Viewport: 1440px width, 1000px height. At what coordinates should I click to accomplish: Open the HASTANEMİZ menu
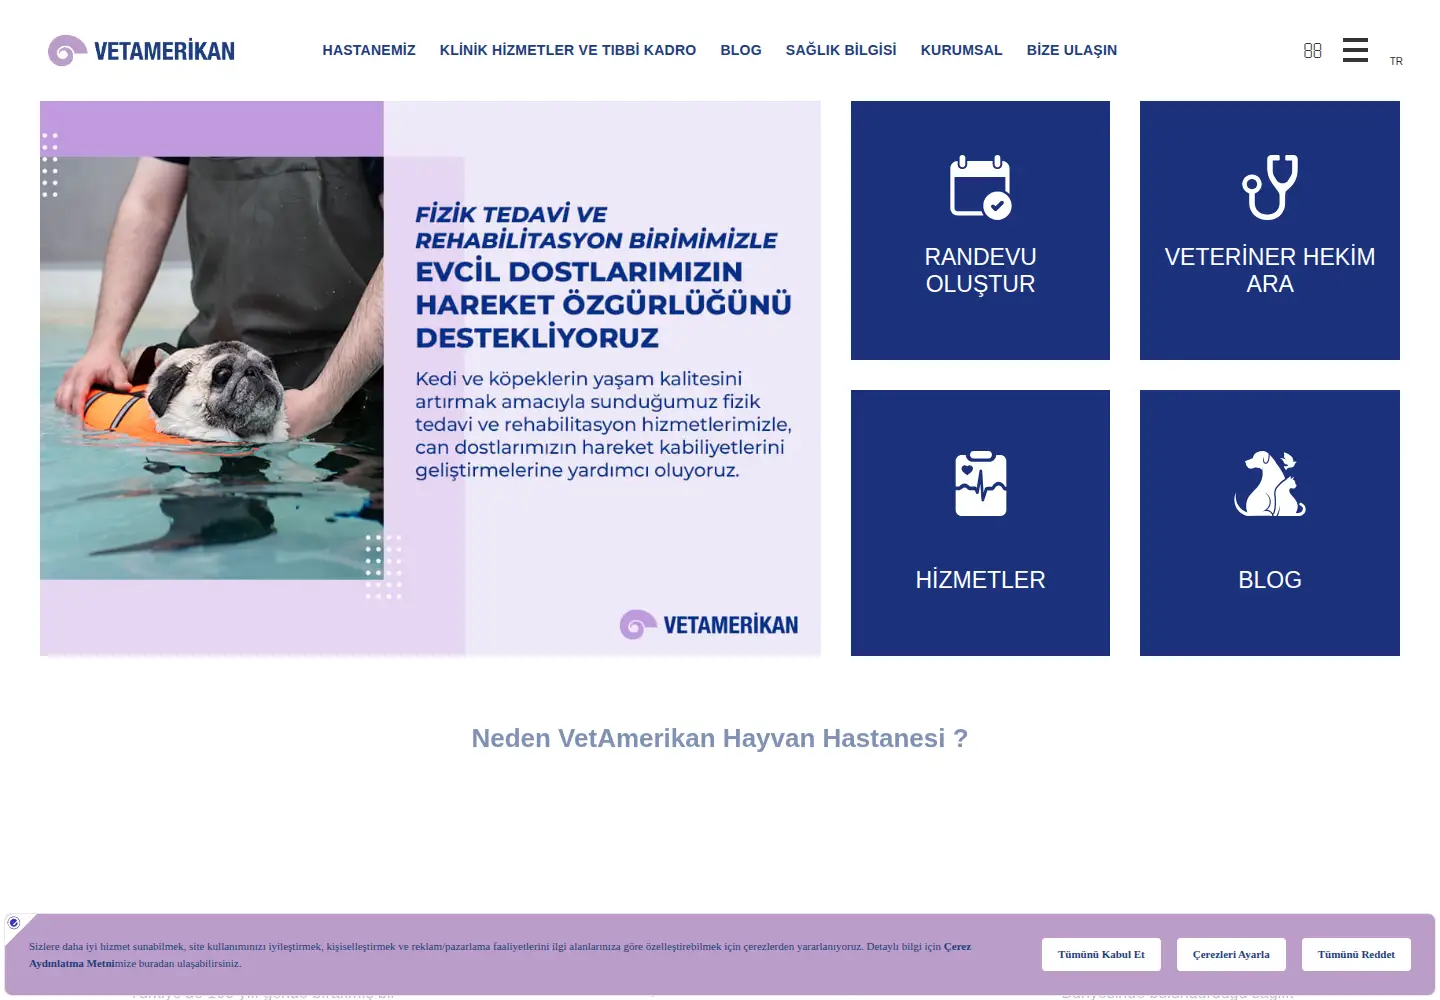pos(369,50)
